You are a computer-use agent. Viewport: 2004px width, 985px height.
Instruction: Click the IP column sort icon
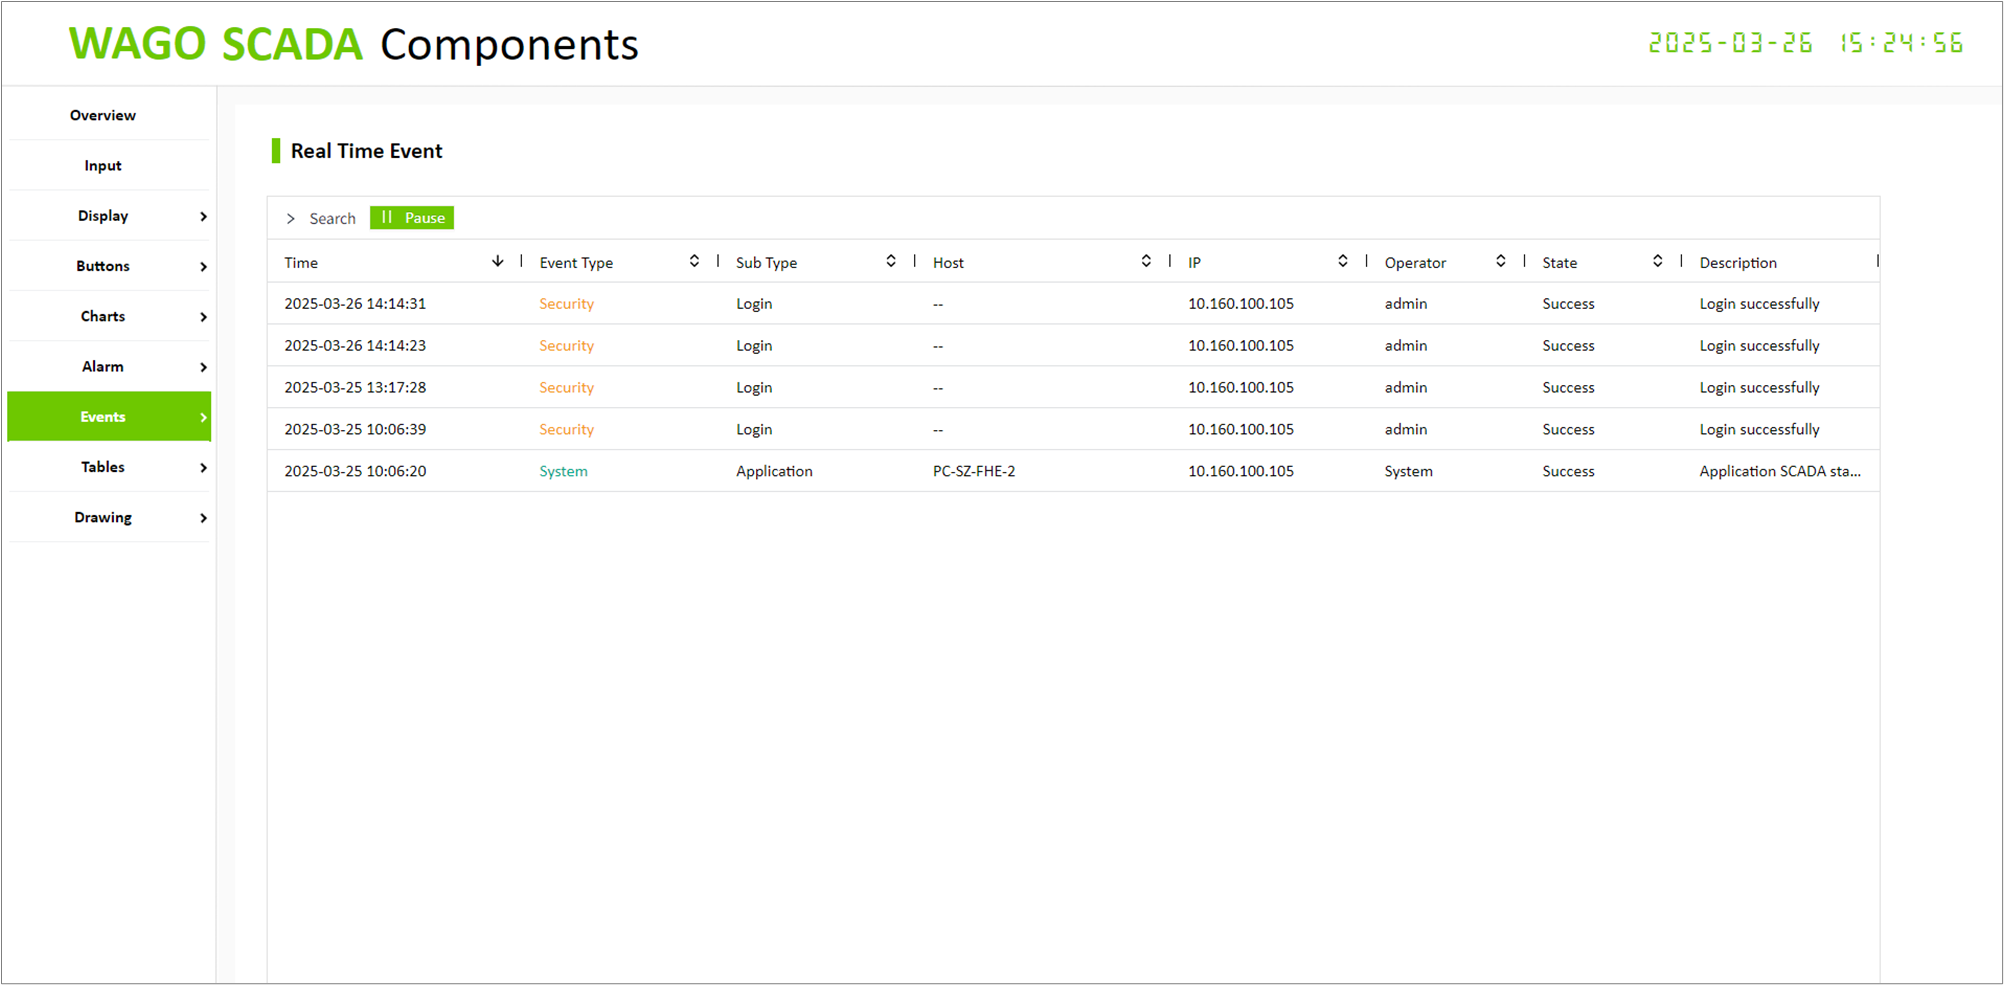pos(1342,262)
